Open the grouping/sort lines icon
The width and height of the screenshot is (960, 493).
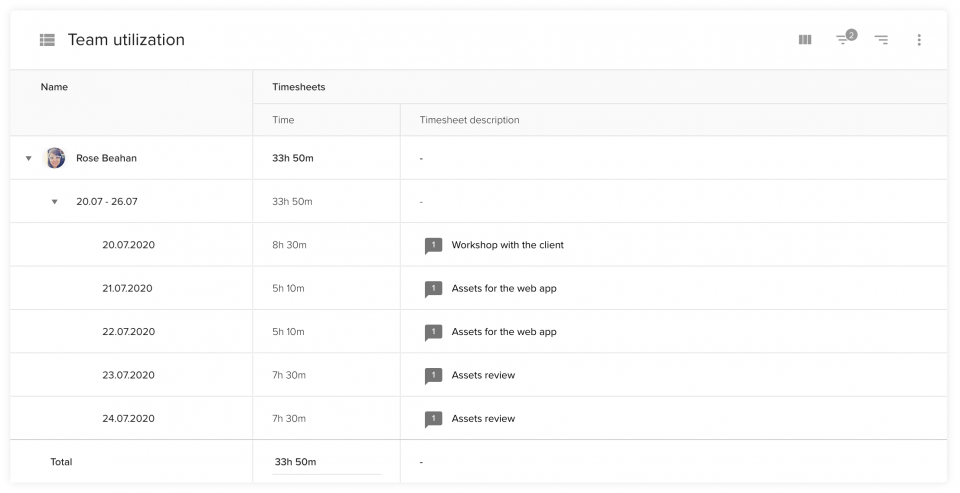coord(881,40)
